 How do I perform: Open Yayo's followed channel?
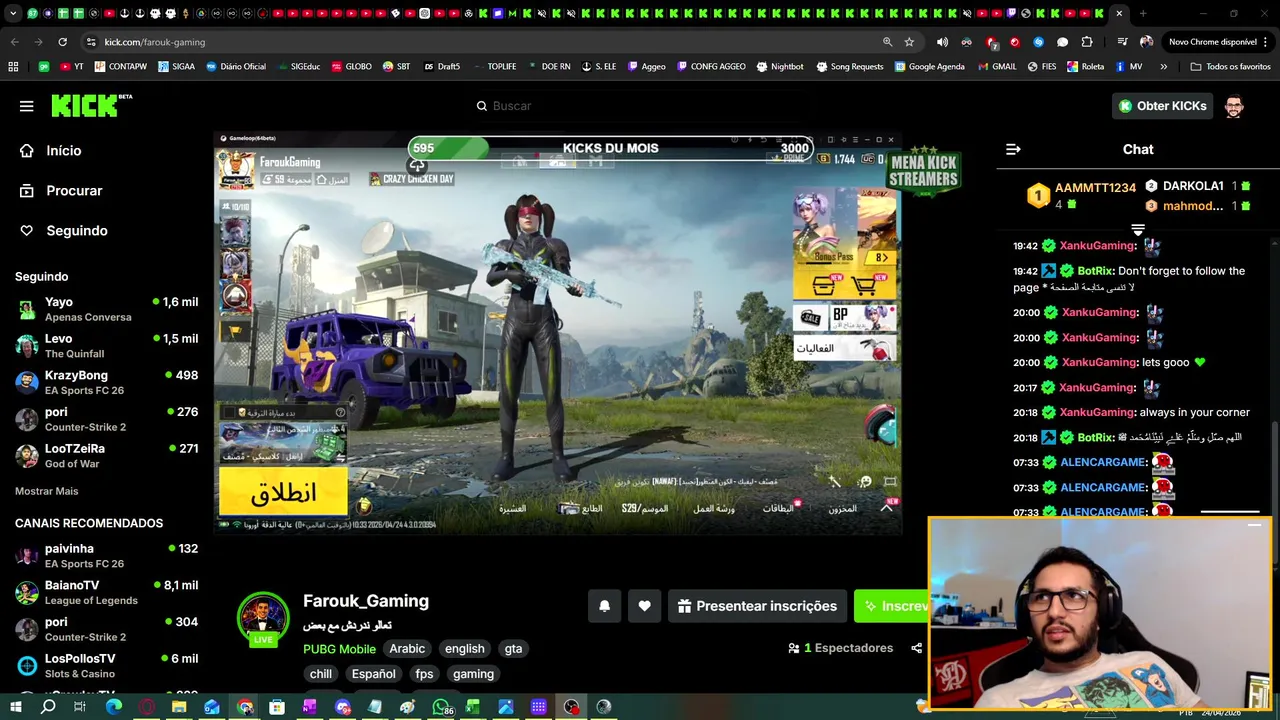point(106,309)
